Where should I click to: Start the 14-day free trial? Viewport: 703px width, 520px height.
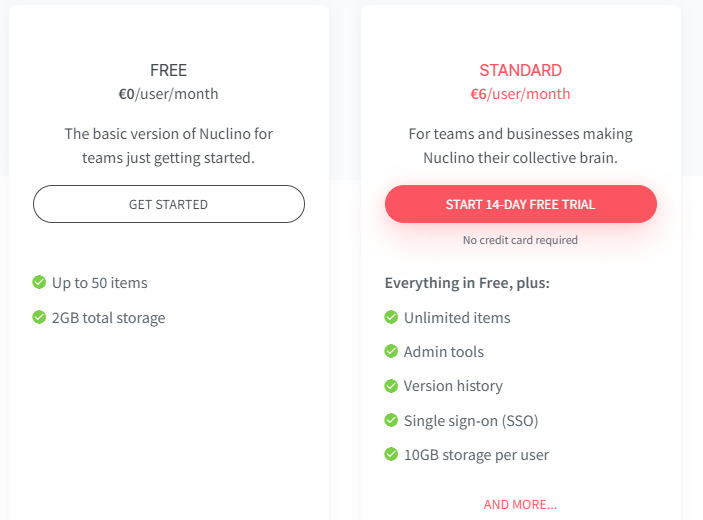(x=521, y=204)
